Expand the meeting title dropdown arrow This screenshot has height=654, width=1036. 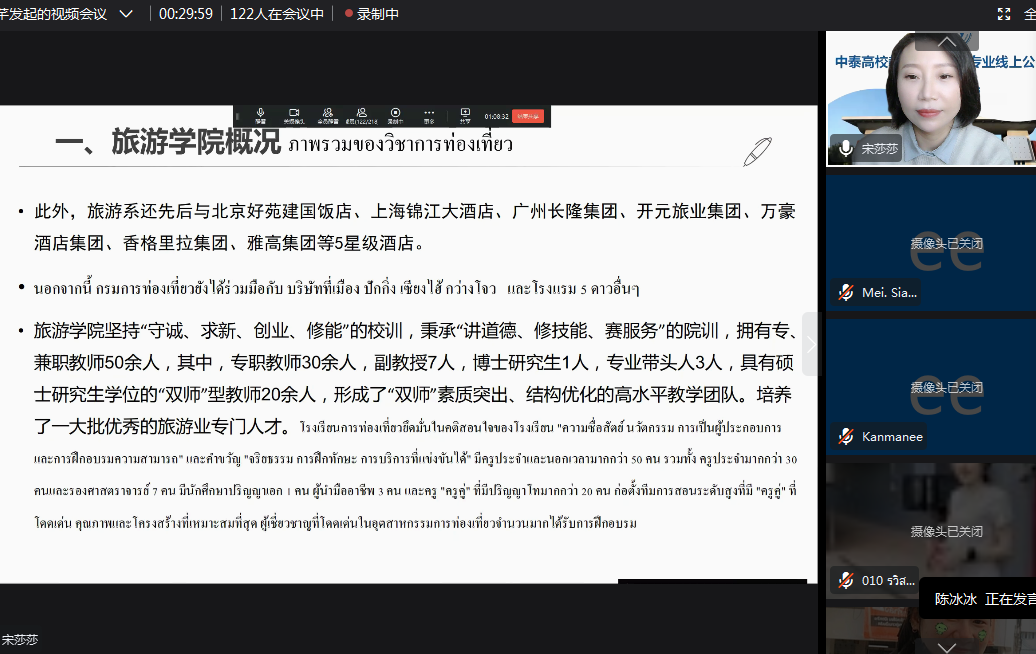pyautogui.click(x=125, y=14)
